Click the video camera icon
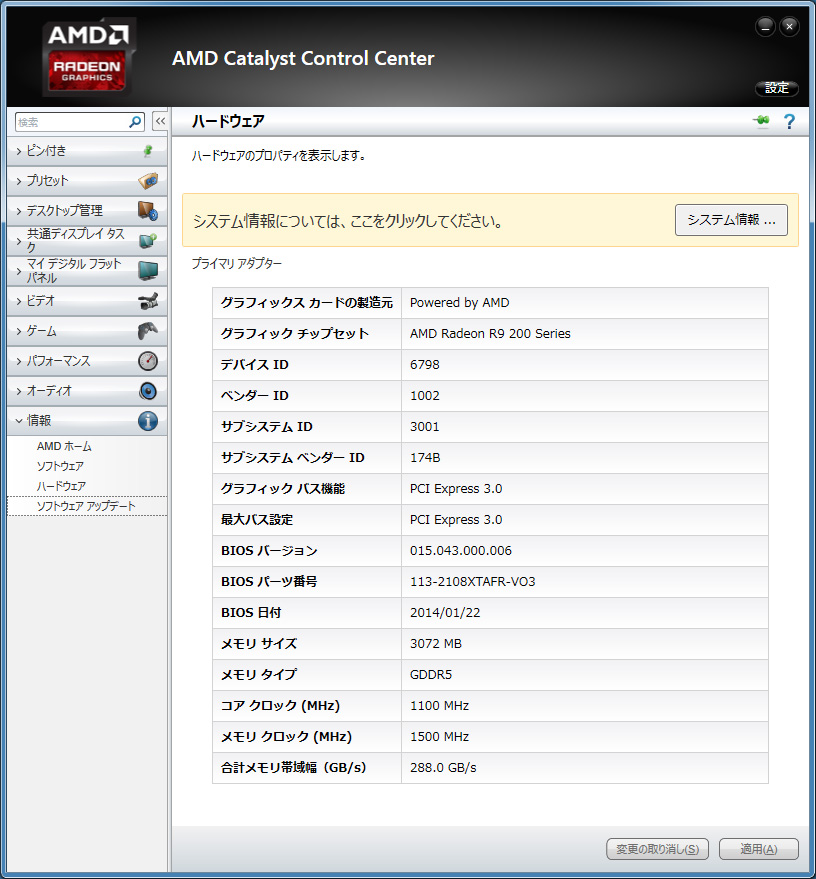The height and width of the screenshot is (879, 816). (x=147, y=301)
